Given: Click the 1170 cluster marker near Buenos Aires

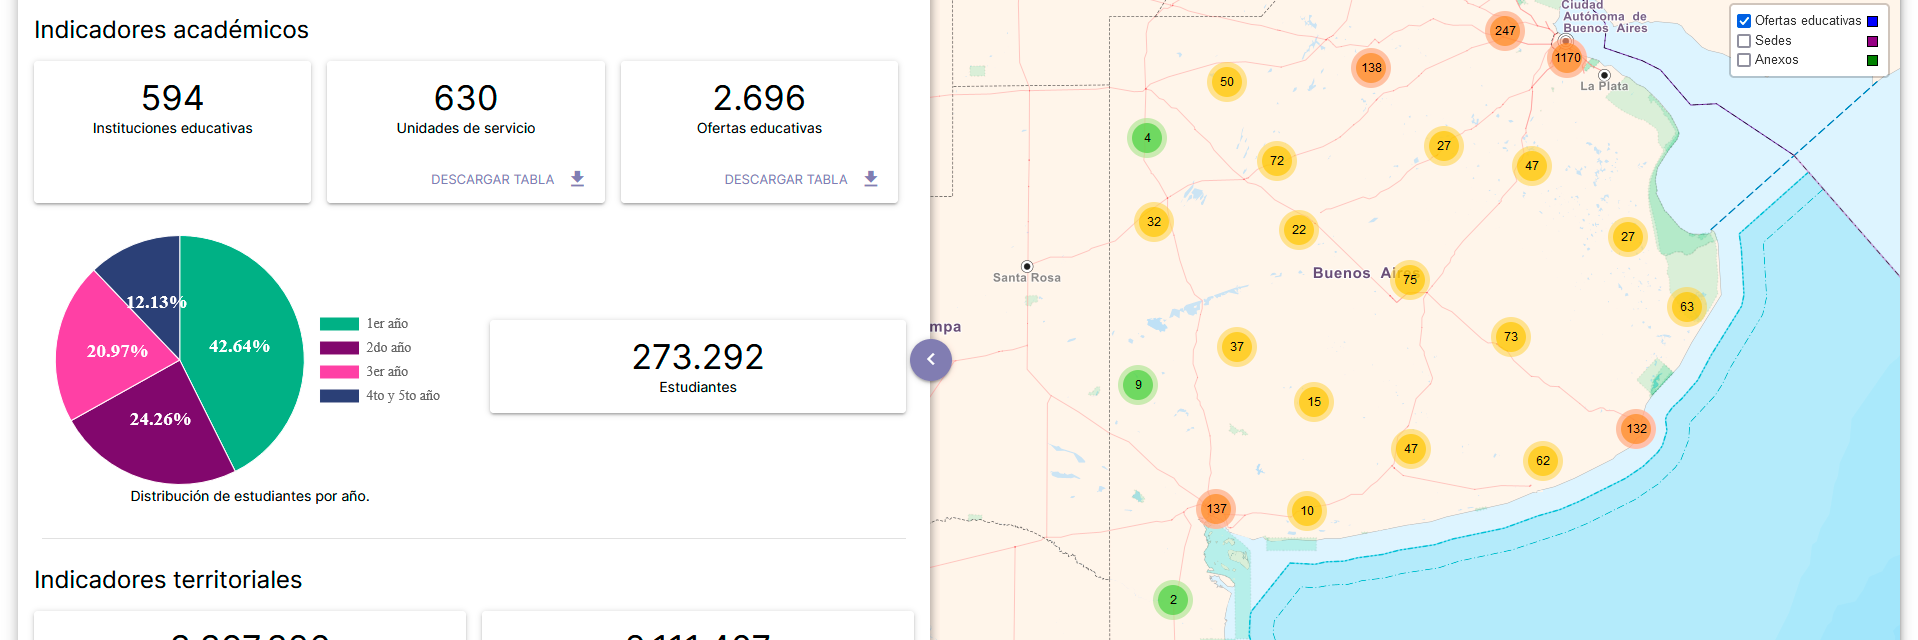Looking at the screenshot, I should [x=1567, y=58].
